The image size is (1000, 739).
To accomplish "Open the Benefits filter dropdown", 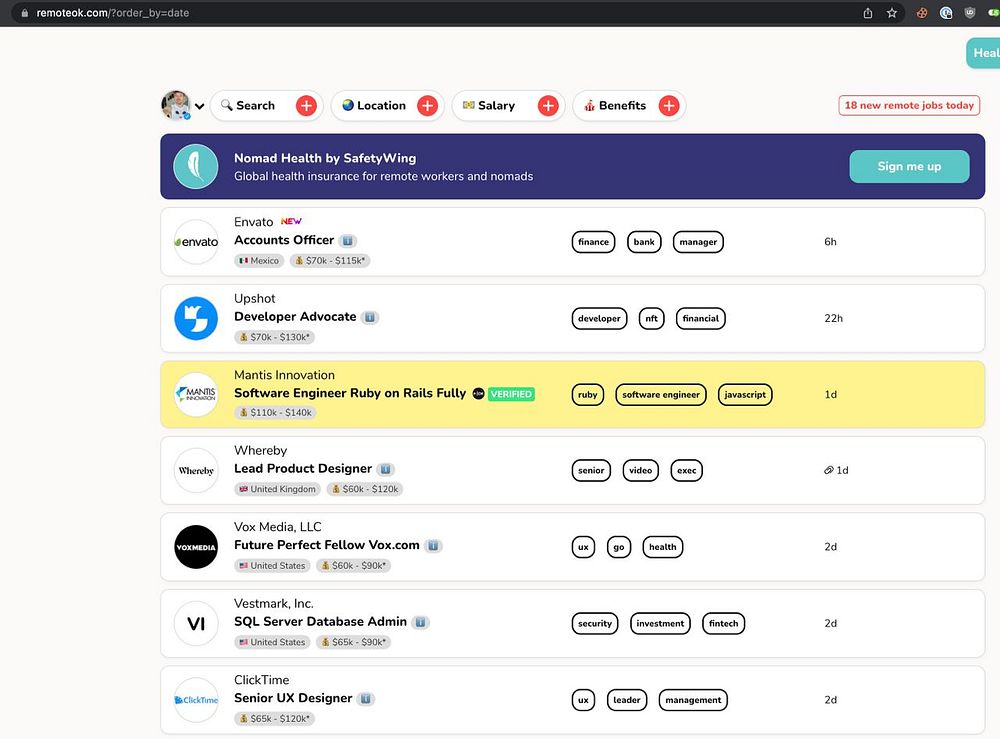I will click(x=629, y=106).
